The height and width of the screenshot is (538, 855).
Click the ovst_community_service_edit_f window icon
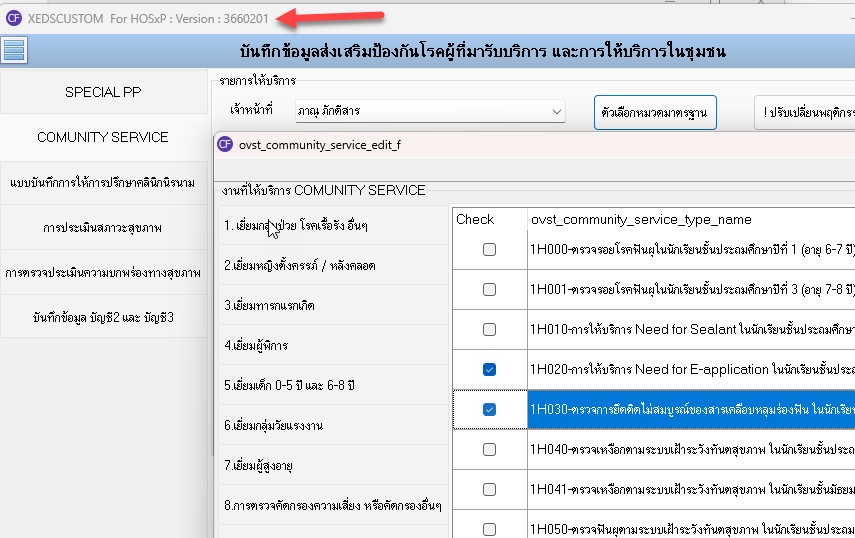(x=226, y=144)
